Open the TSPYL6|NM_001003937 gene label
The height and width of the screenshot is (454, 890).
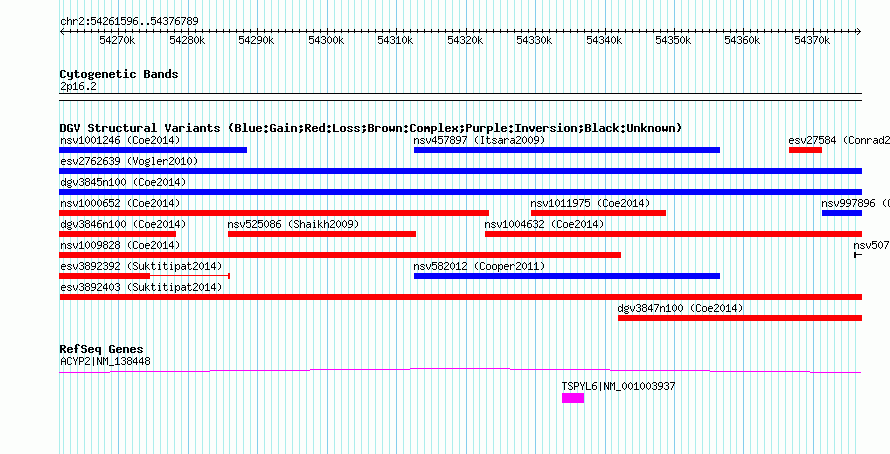click(x=619, y=386)
